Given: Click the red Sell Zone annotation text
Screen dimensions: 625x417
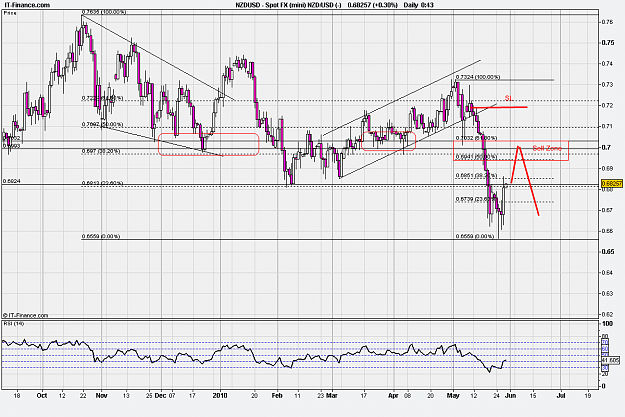Looking at the screenshot, I should 547,148.
